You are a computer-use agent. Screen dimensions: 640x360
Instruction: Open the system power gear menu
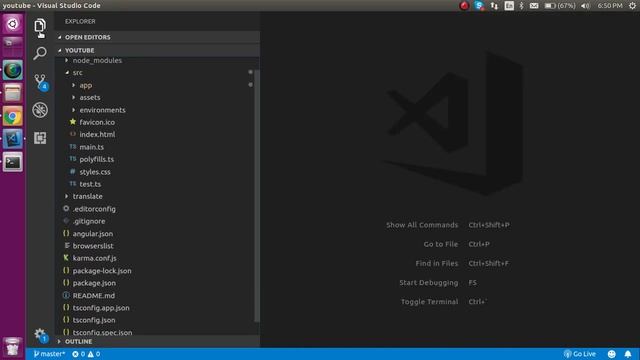[632, 6]
